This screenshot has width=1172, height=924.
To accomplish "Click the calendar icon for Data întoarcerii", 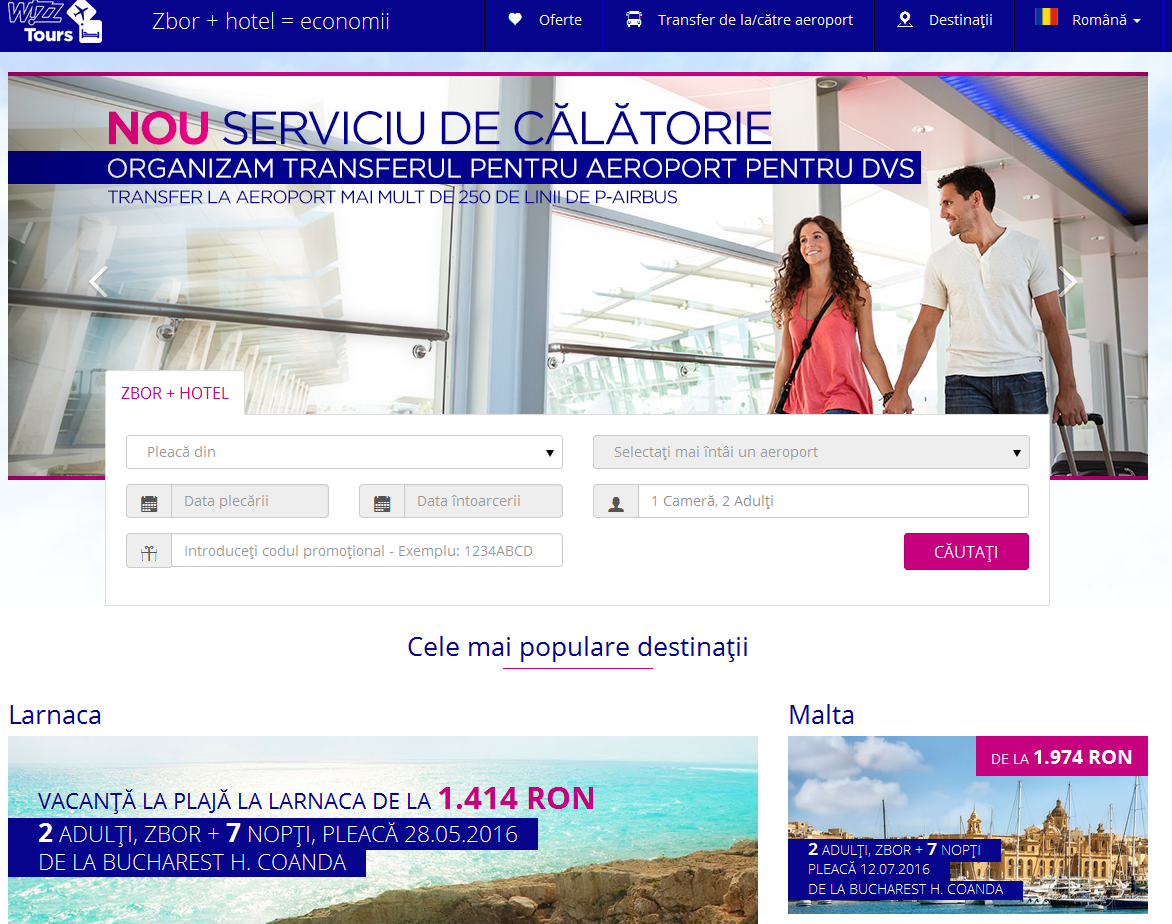I will [x=382, y=502].
